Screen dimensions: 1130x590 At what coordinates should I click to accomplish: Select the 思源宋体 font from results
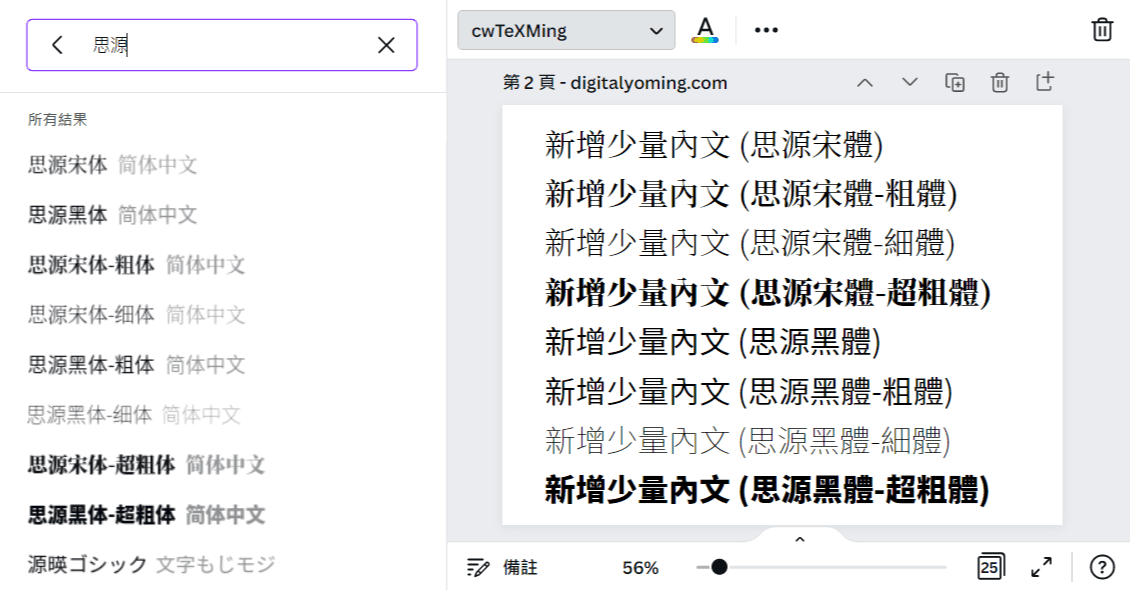(x=68, y=165)
